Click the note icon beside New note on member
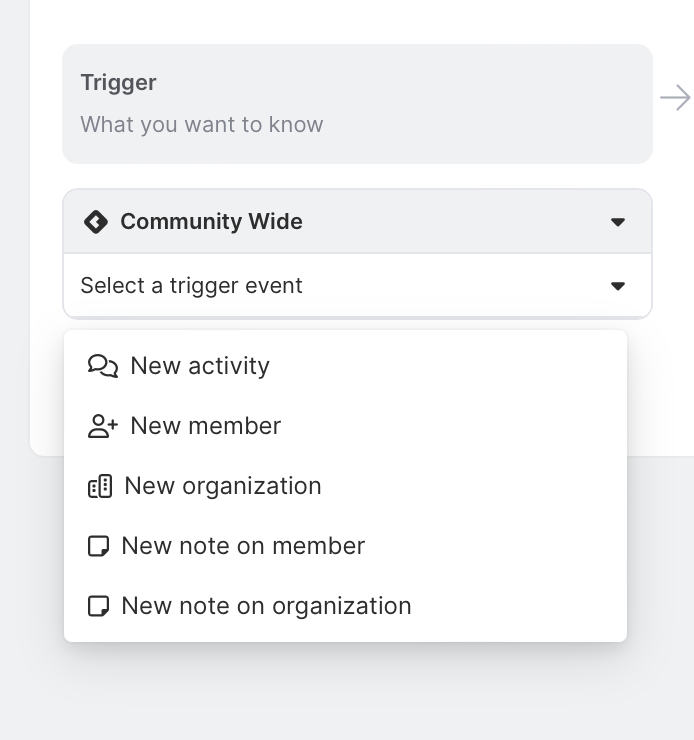 pos(98,546)
